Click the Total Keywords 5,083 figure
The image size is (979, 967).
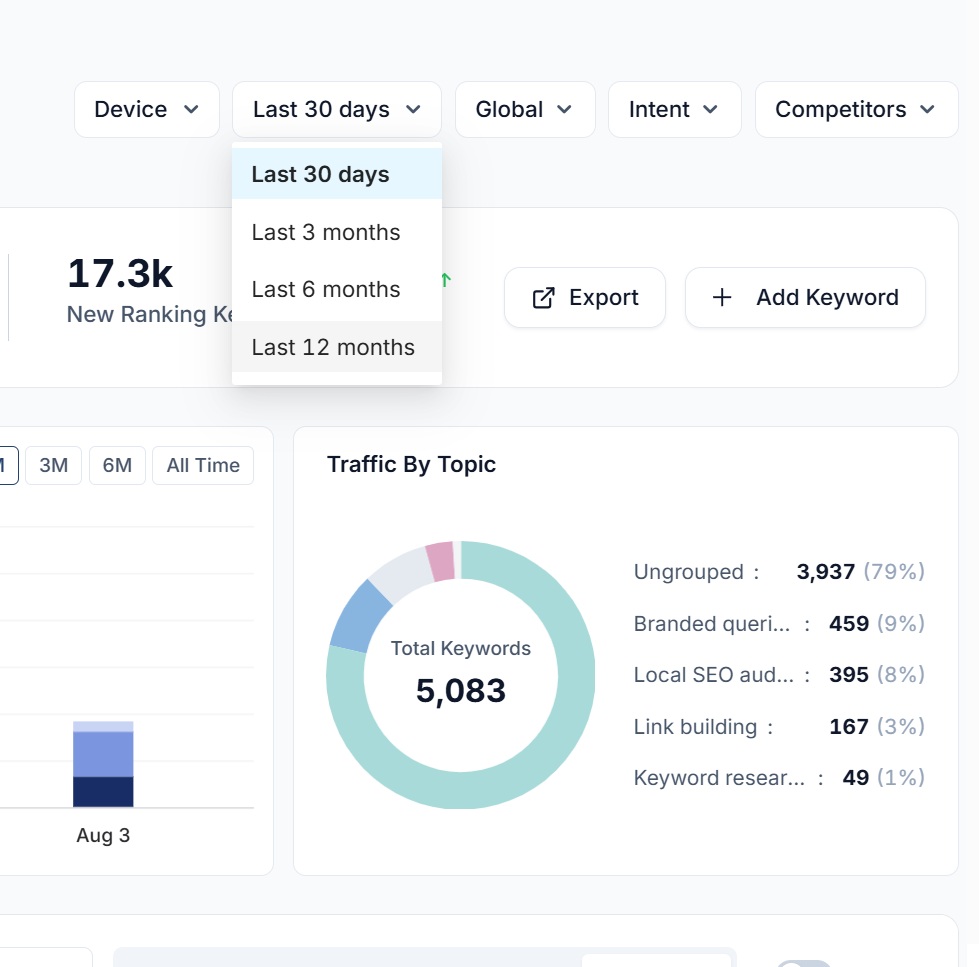[x=461, y=690]
